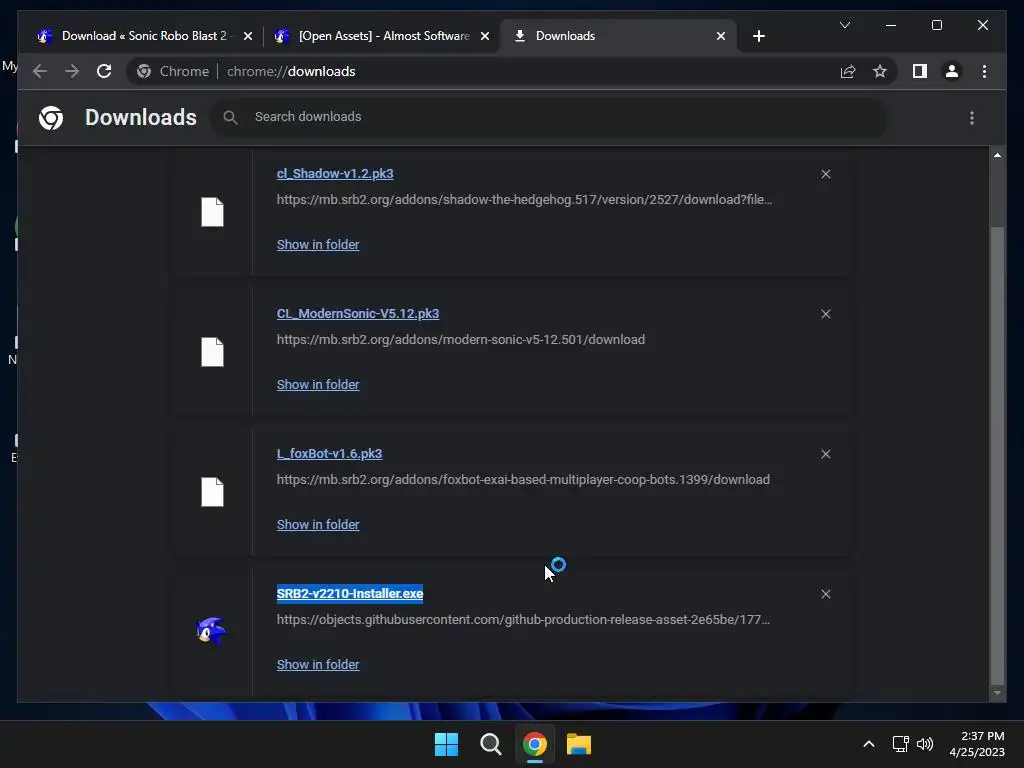Open the tab search dropdown arrow
The image size is (1024, 768).
[844, 25]
